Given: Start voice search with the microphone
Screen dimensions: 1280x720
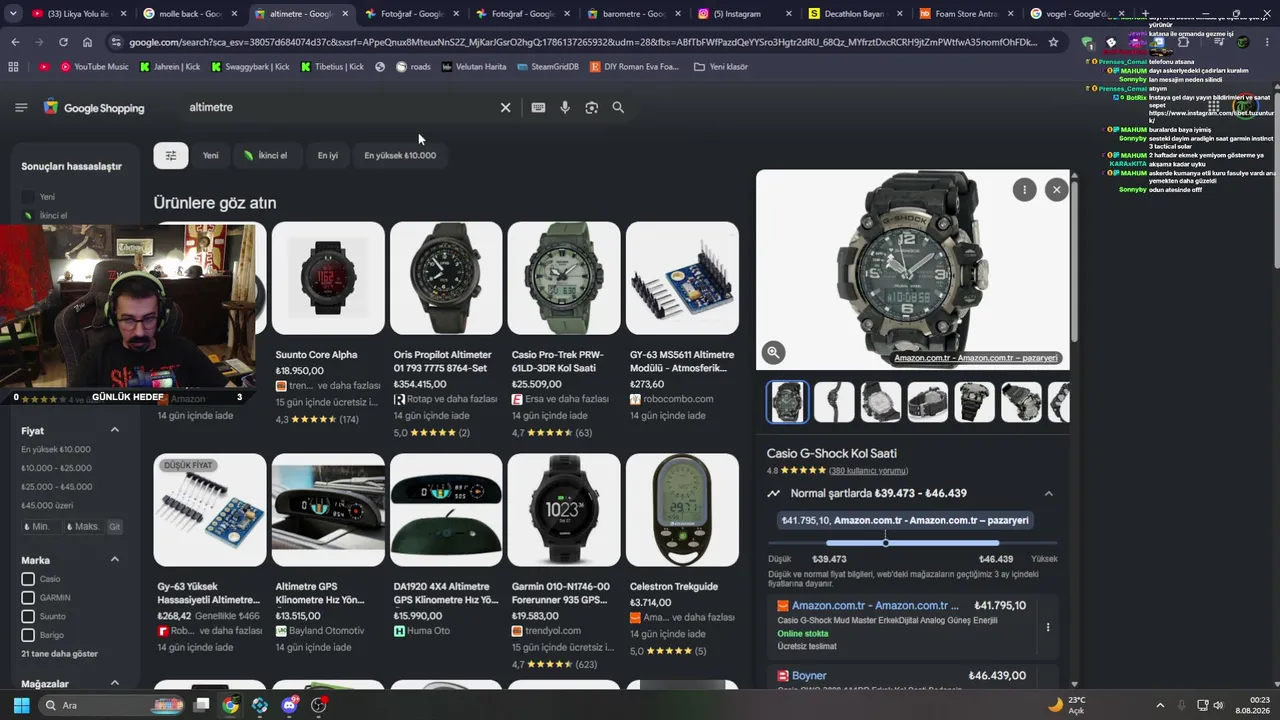Looking at the screenshot, I should click(x=565, y=107).
